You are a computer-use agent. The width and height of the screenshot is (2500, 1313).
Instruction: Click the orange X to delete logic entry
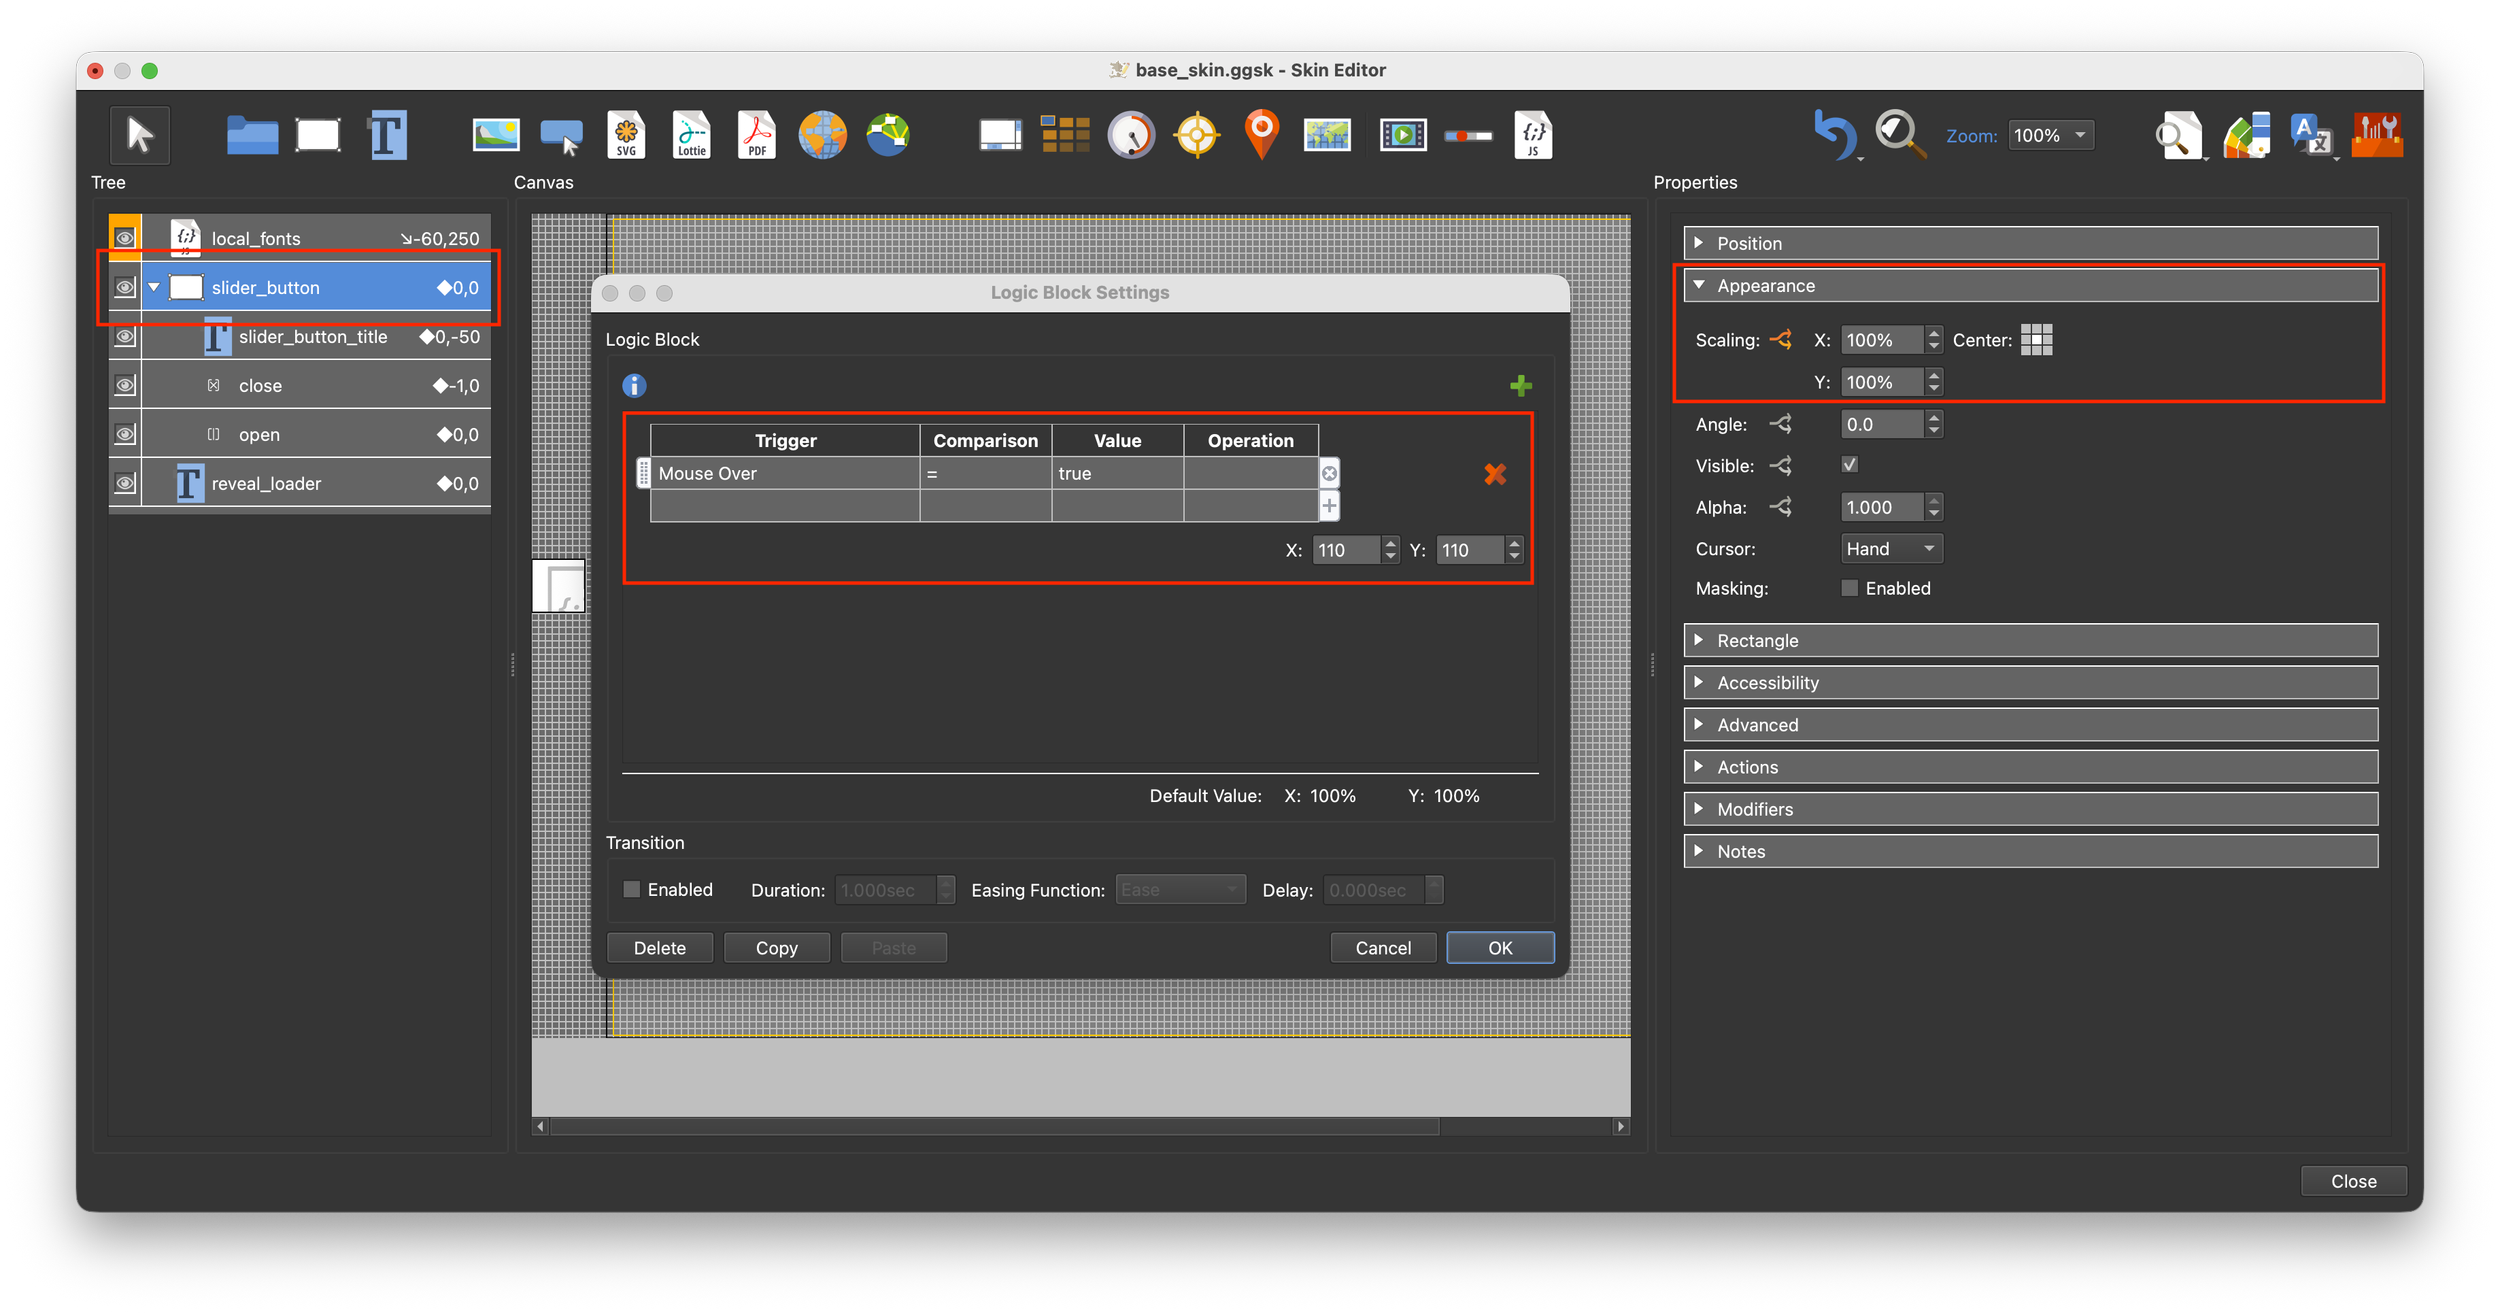tap(1494, 474)
